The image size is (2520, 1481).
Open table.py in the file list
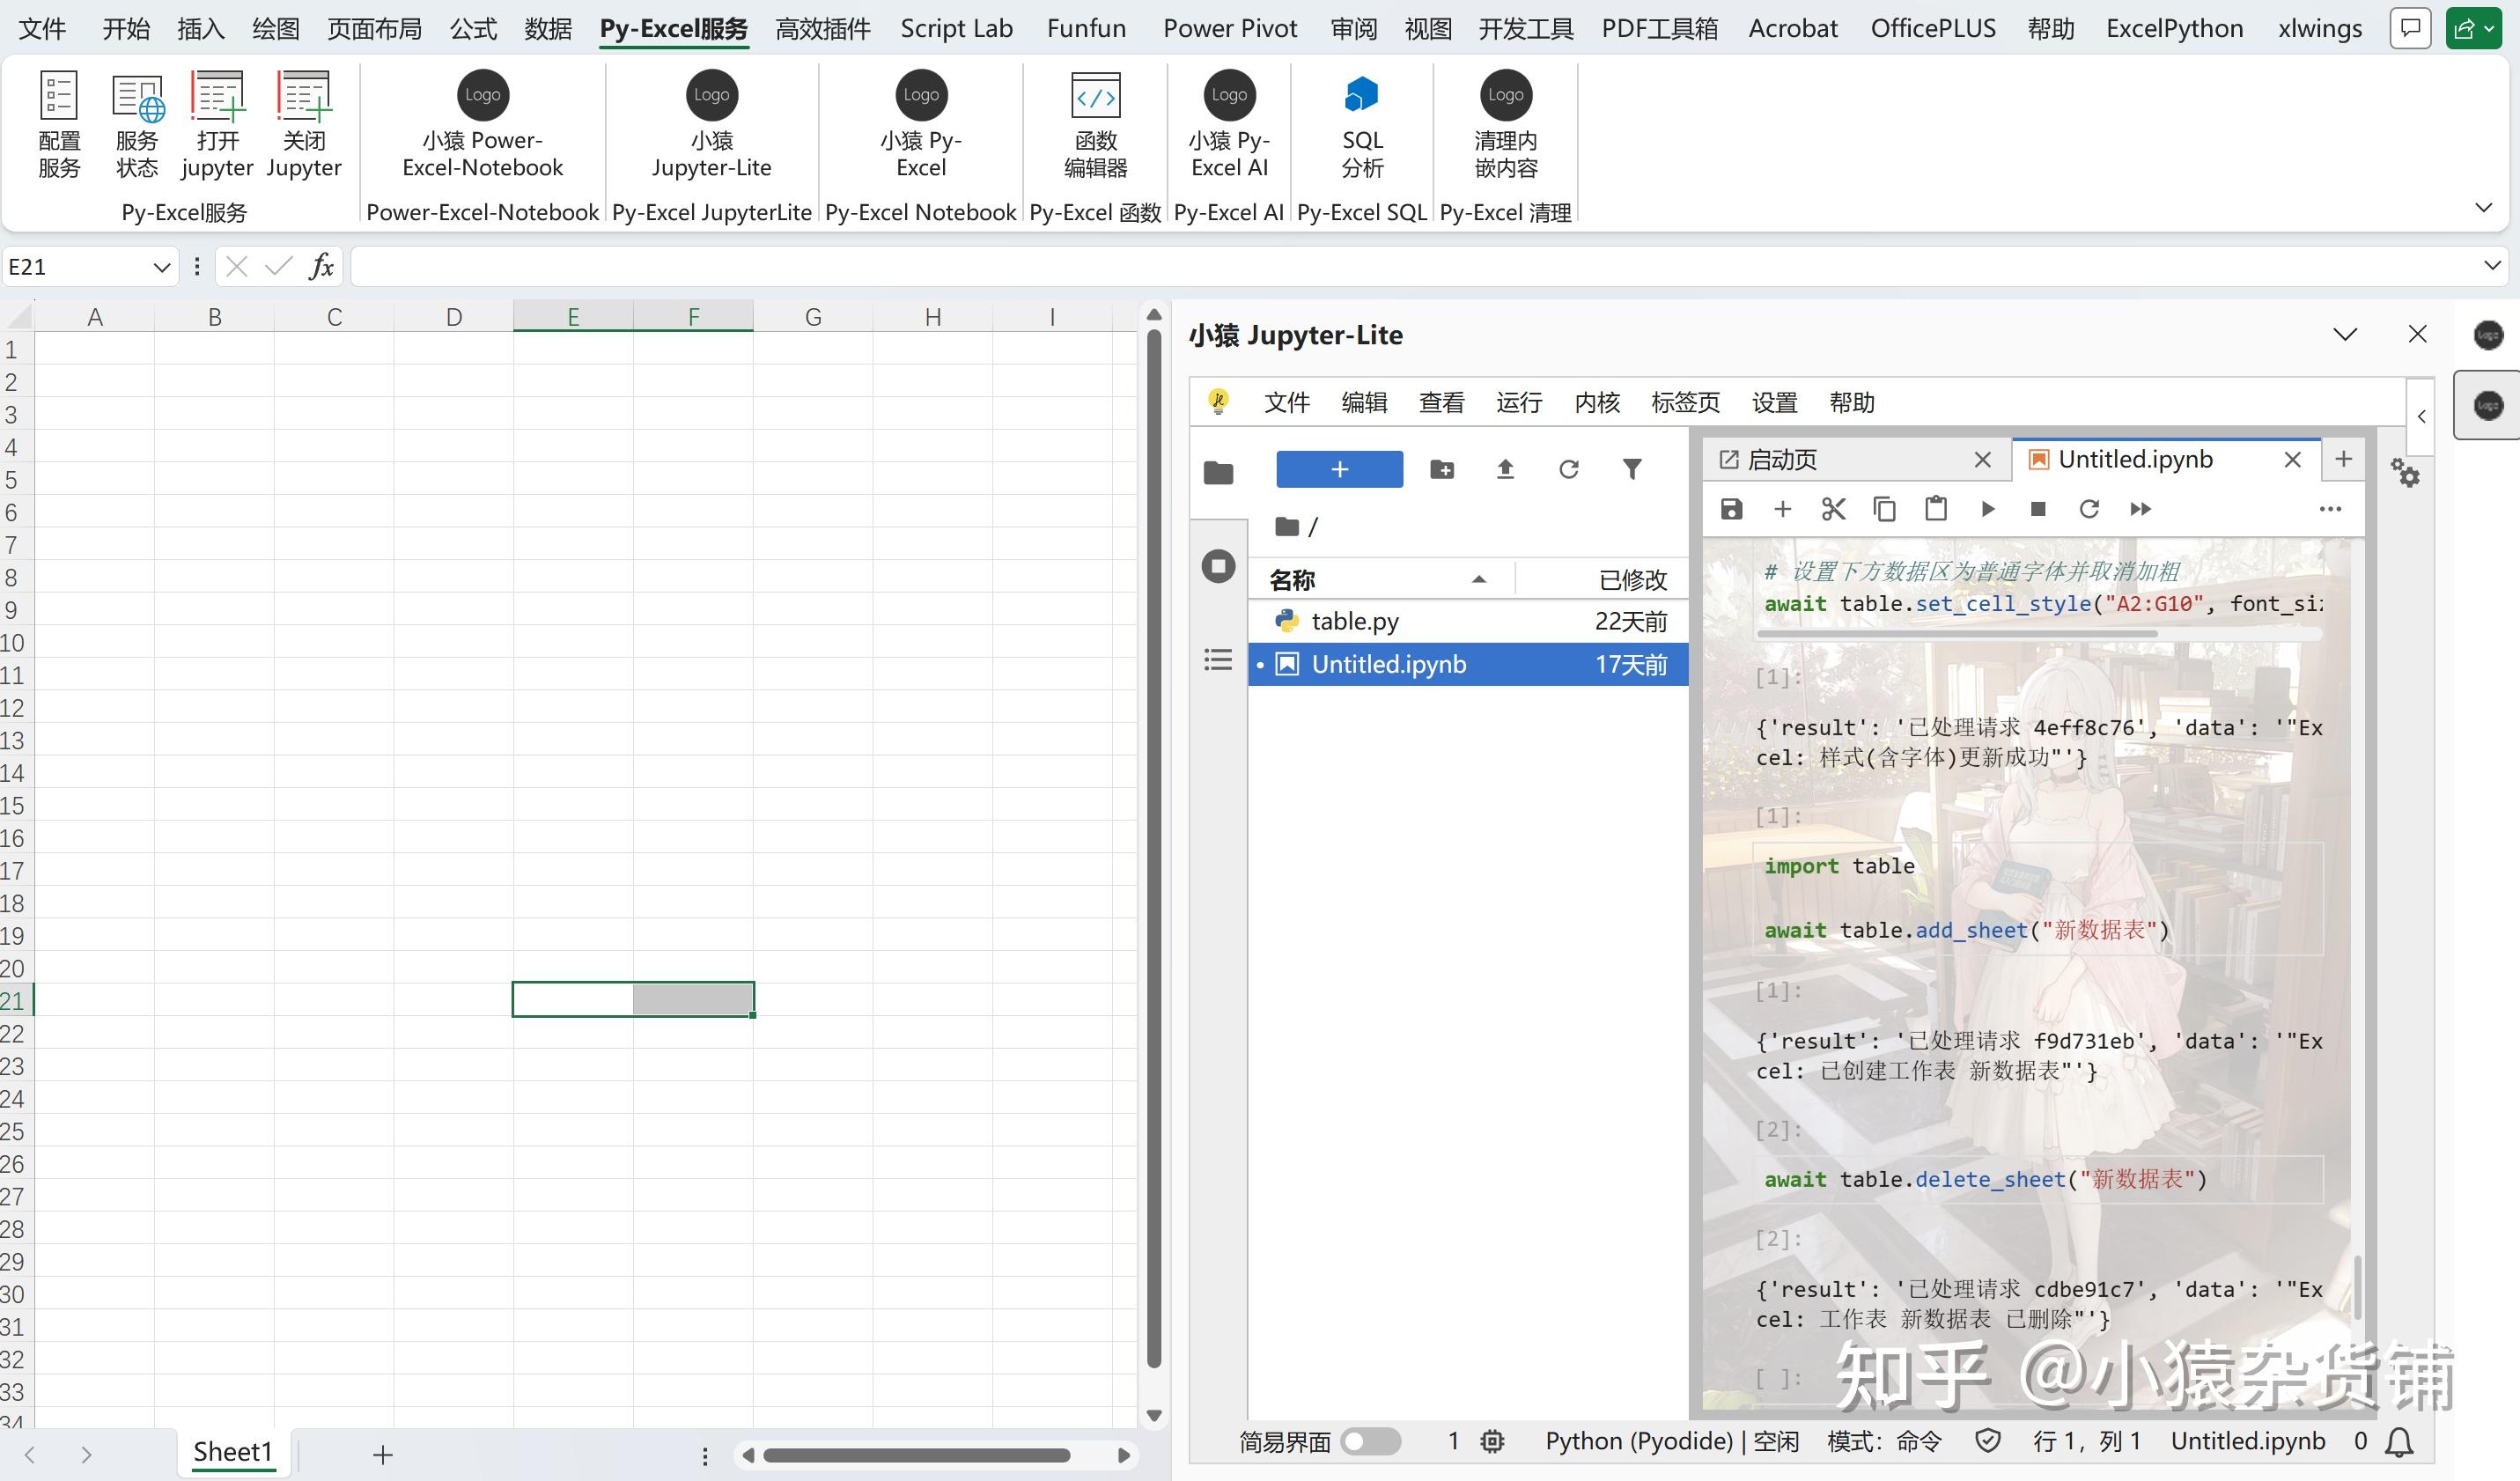(1354, 621)
